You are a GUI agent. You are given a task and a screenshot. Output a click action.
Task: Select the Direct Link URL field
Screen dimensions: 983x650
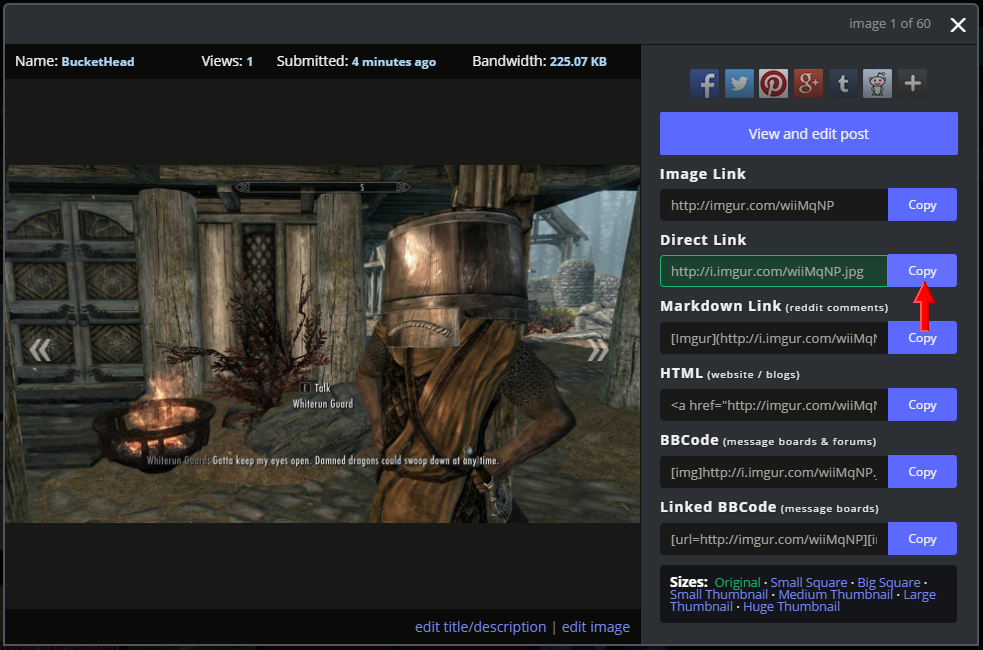point(774,271)
